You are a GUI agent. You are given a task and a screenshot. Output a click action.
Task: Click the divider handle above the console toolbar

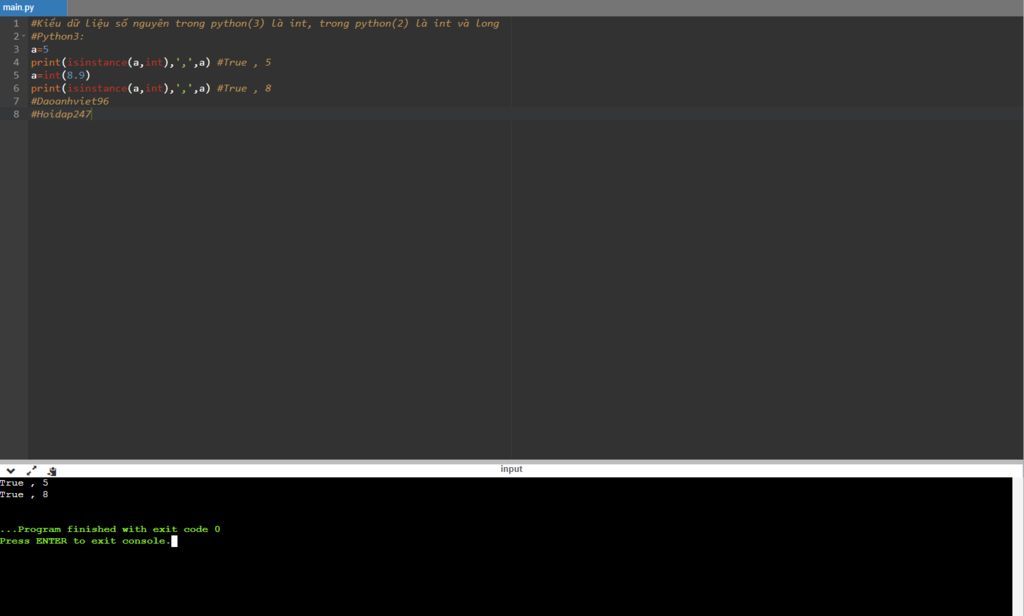click(x=511, y=461)
